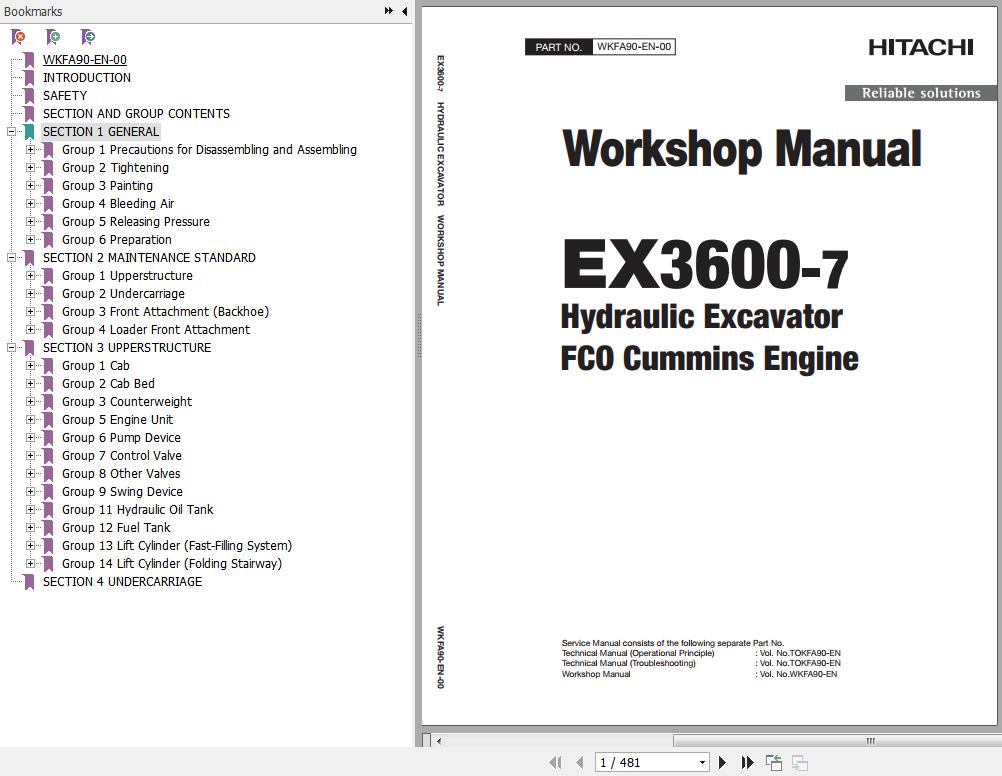Click the bookmark icon beside INTRODUCTION

click(x=29, y=78)
